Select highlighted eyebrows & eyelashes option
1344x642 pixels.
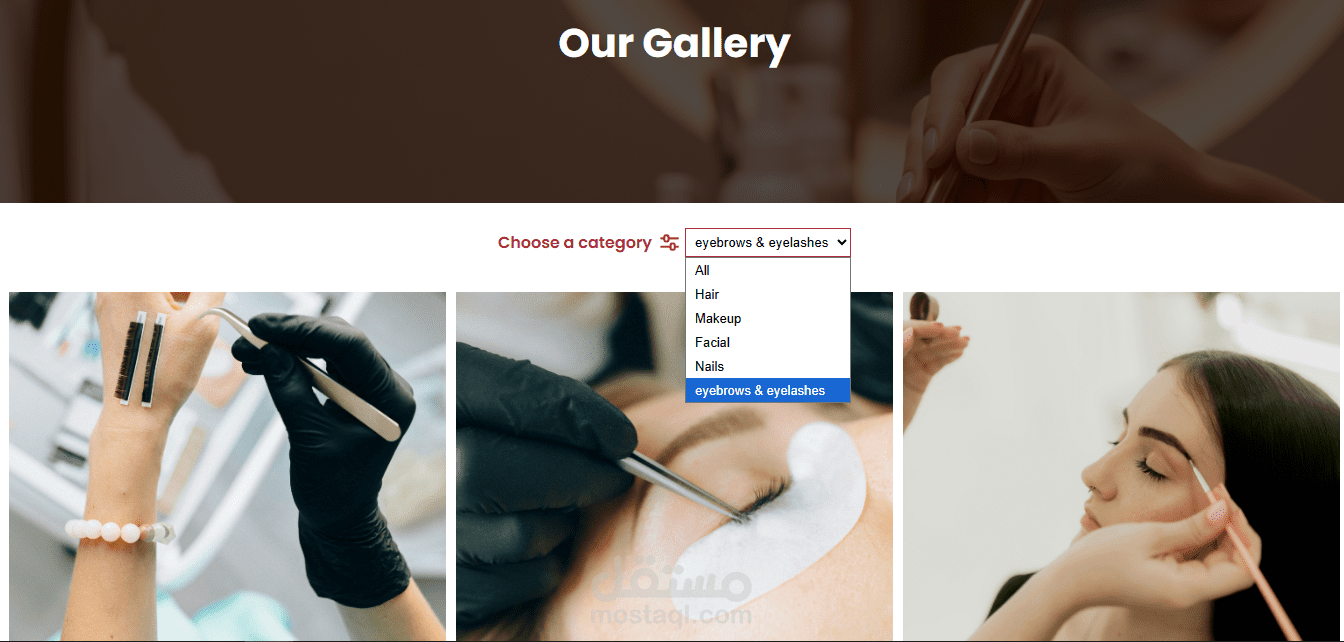pos(768,390)
